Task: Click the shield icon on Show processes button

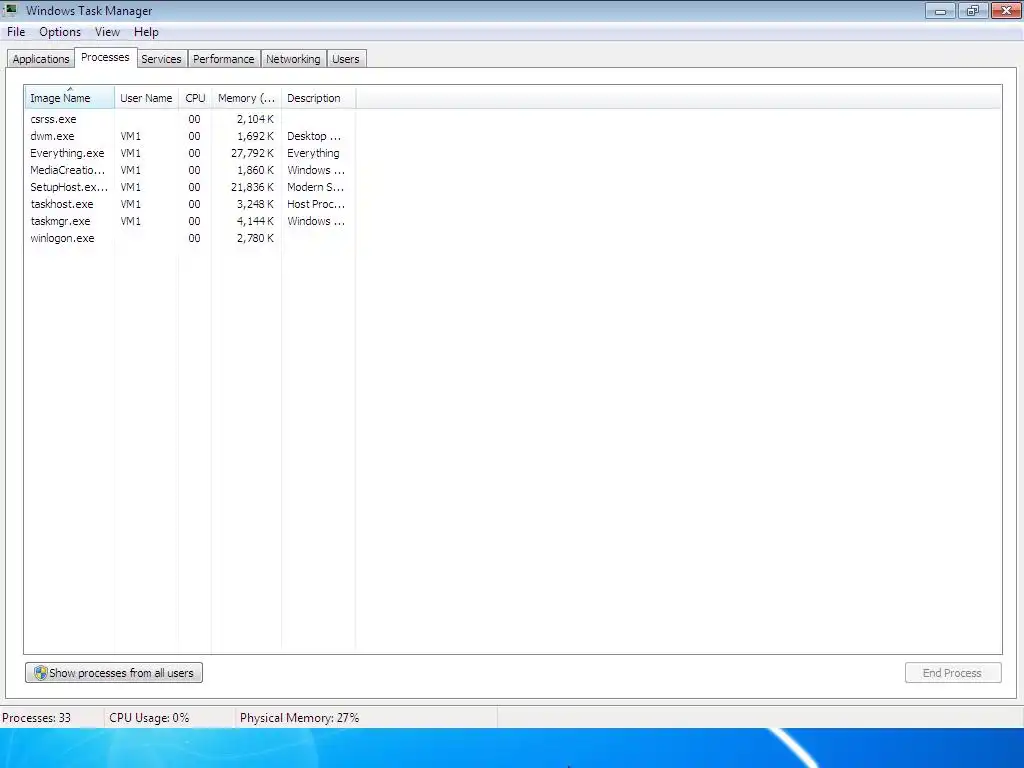Action: (40, 673)
